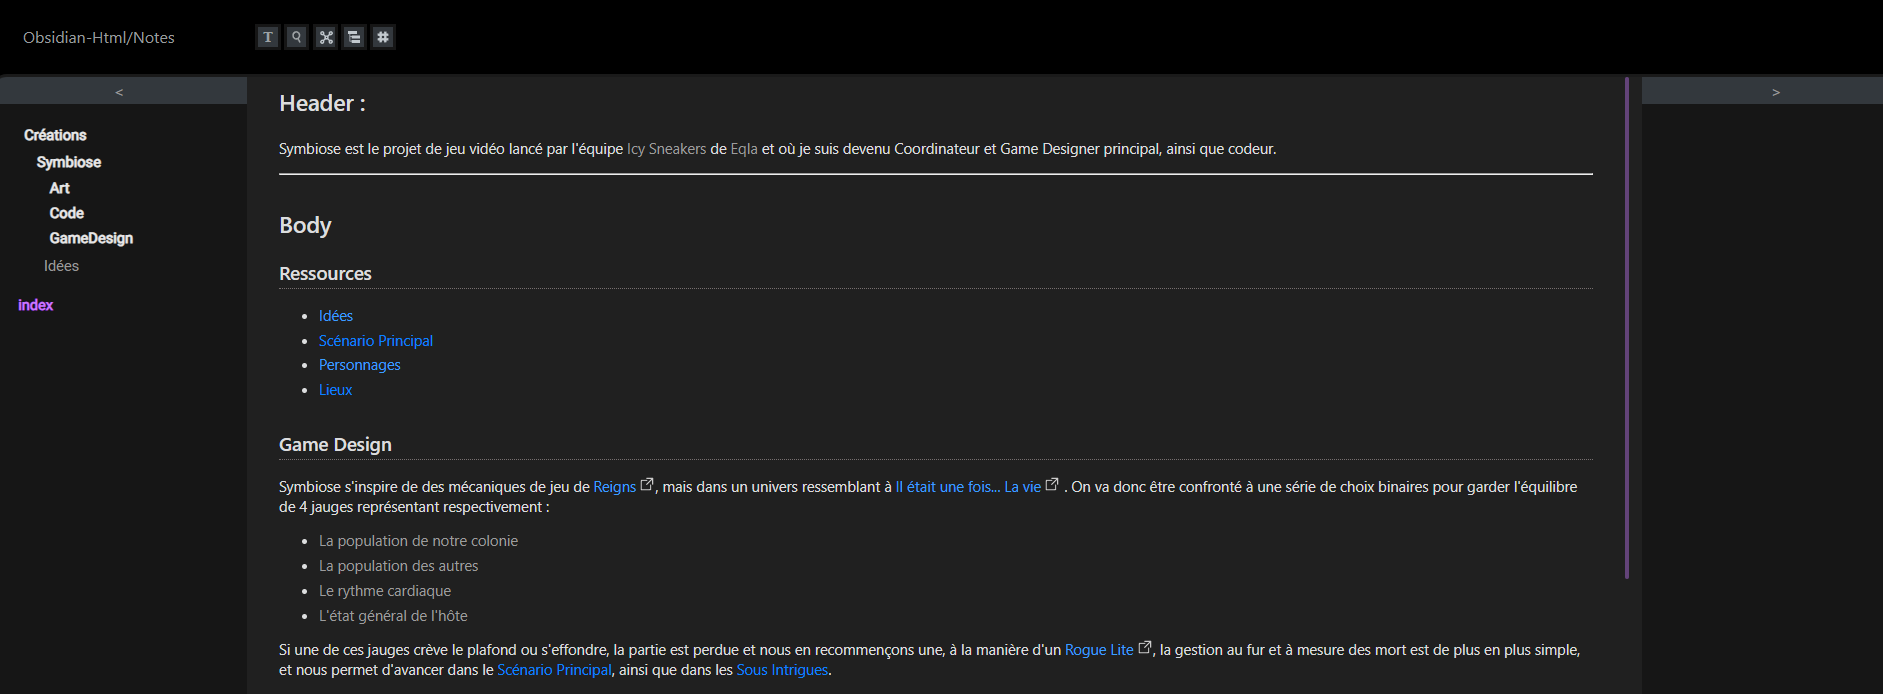The width and height of the screenshot is (1883, 694).
Task: Open the graph view icon
Action: [326, 37]
